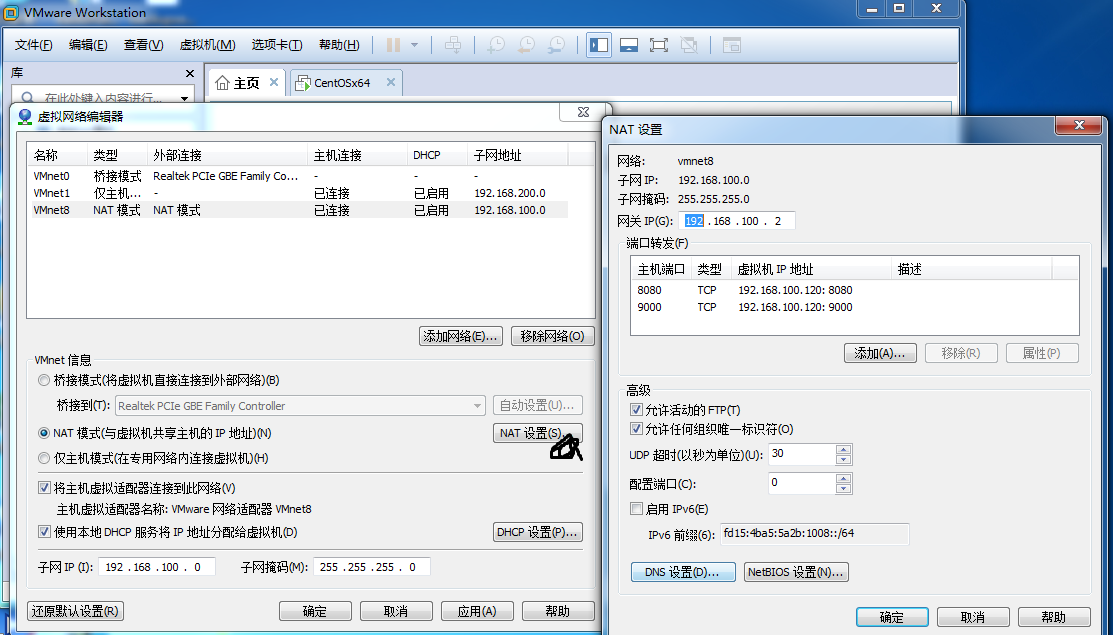Click the Unity mode toolbar icon
The image size is (1113, 635).
click(x=689, y=45)
